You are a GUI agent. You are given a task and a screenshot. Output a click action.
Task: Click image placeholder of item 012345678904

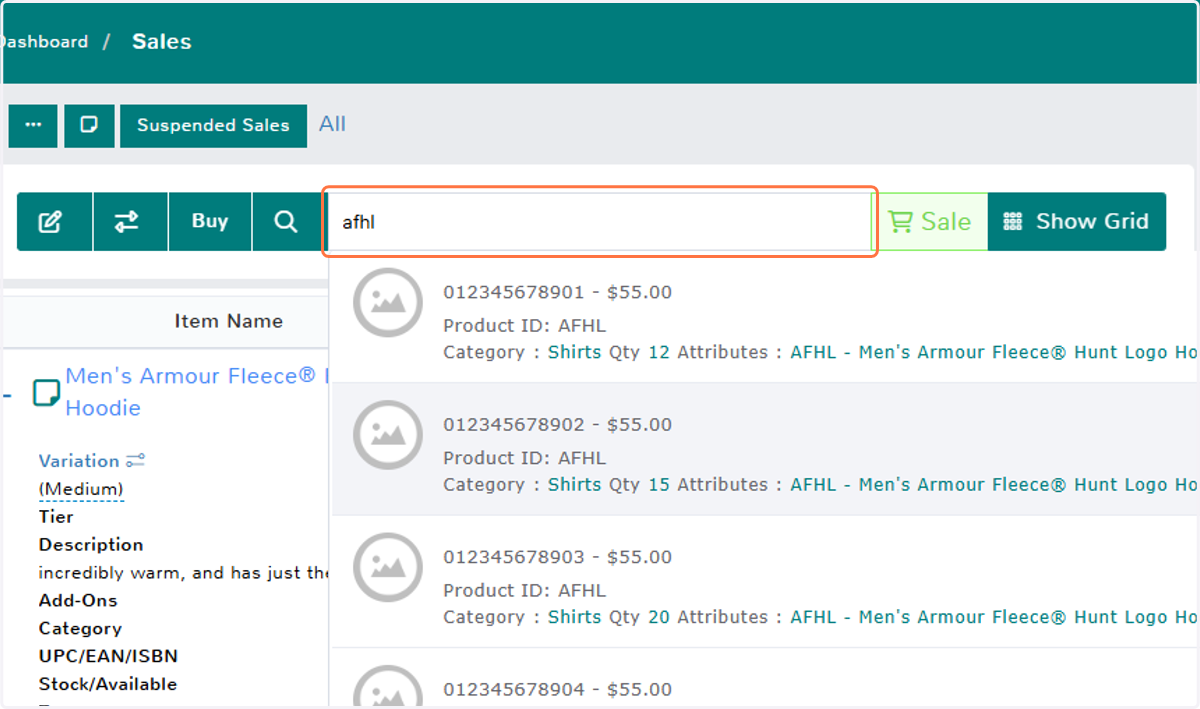387,688
